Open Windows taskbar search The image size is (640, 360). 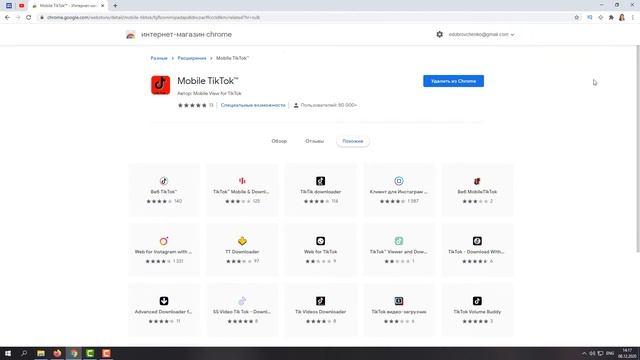pyautogui.click(x=24, y=353)
